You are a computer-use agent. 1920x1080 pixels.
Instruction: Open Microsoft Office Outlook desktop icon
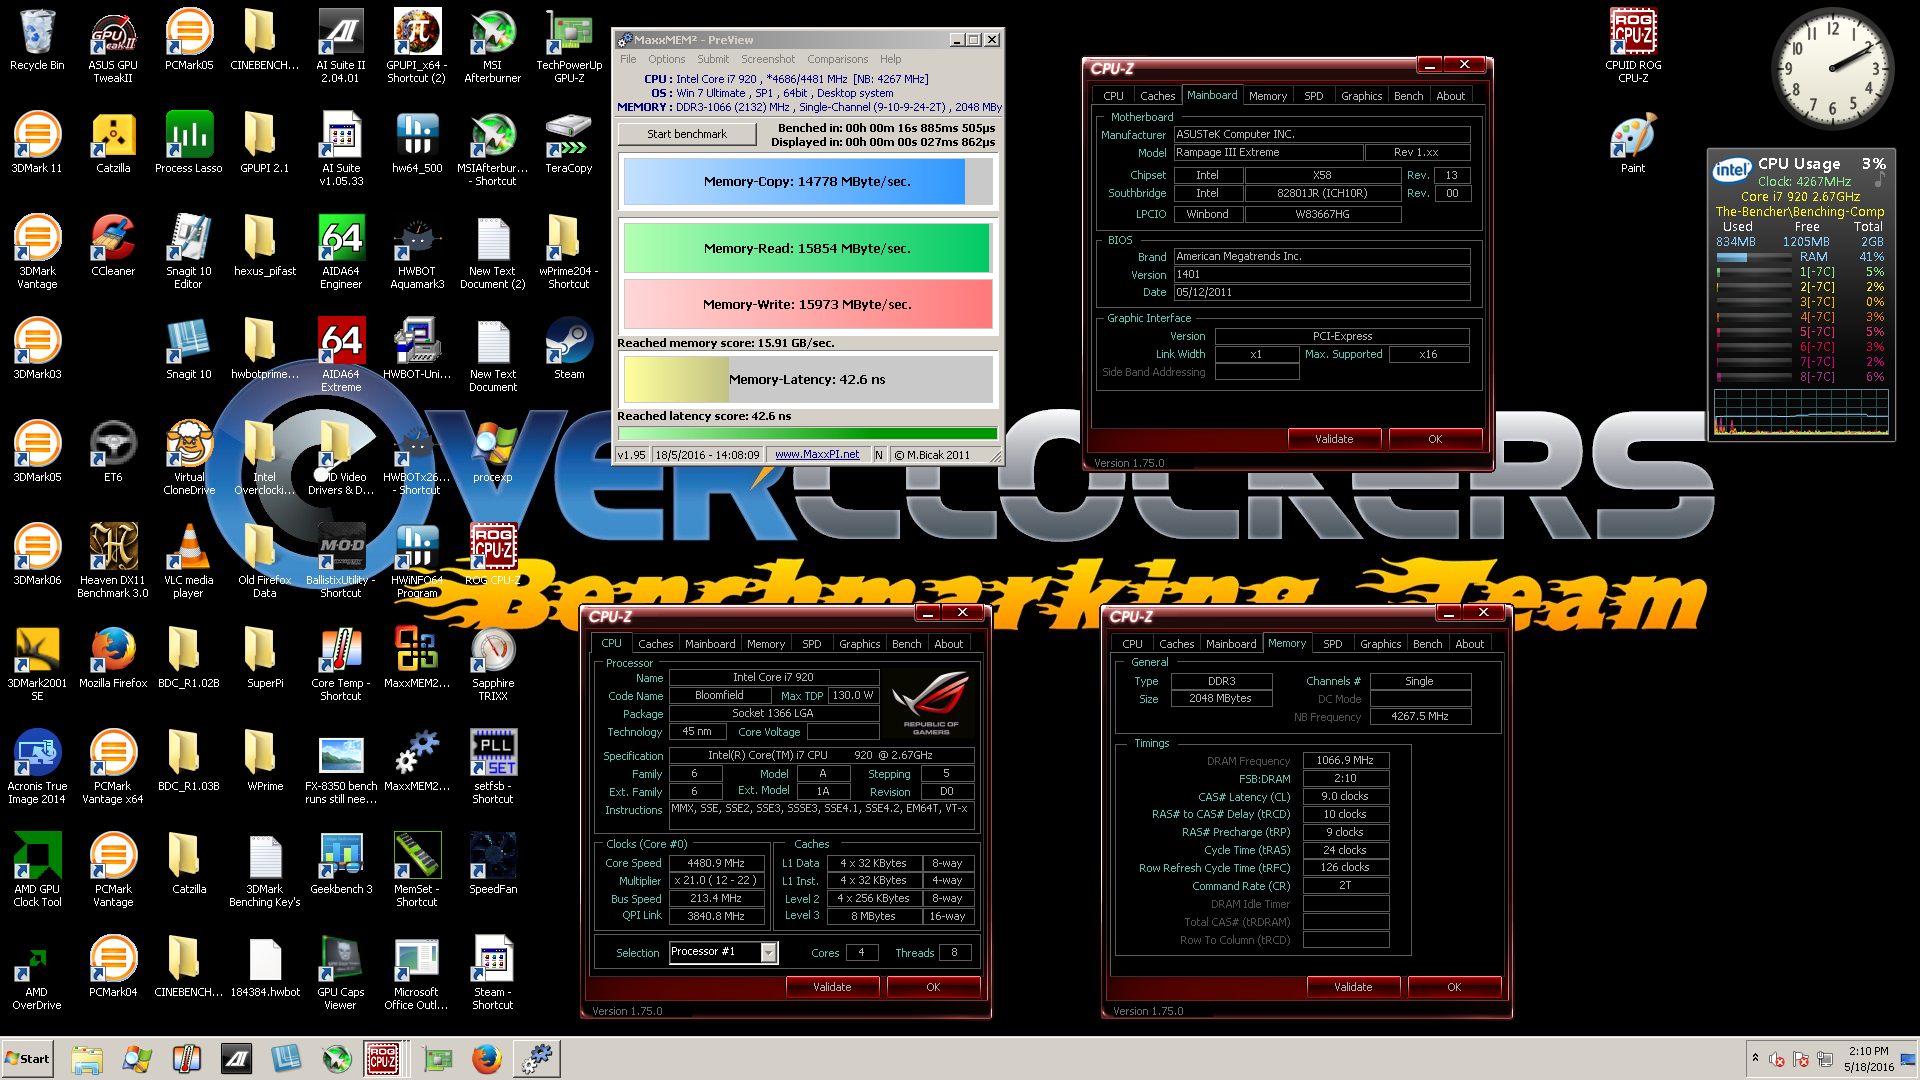pos(417,973)
